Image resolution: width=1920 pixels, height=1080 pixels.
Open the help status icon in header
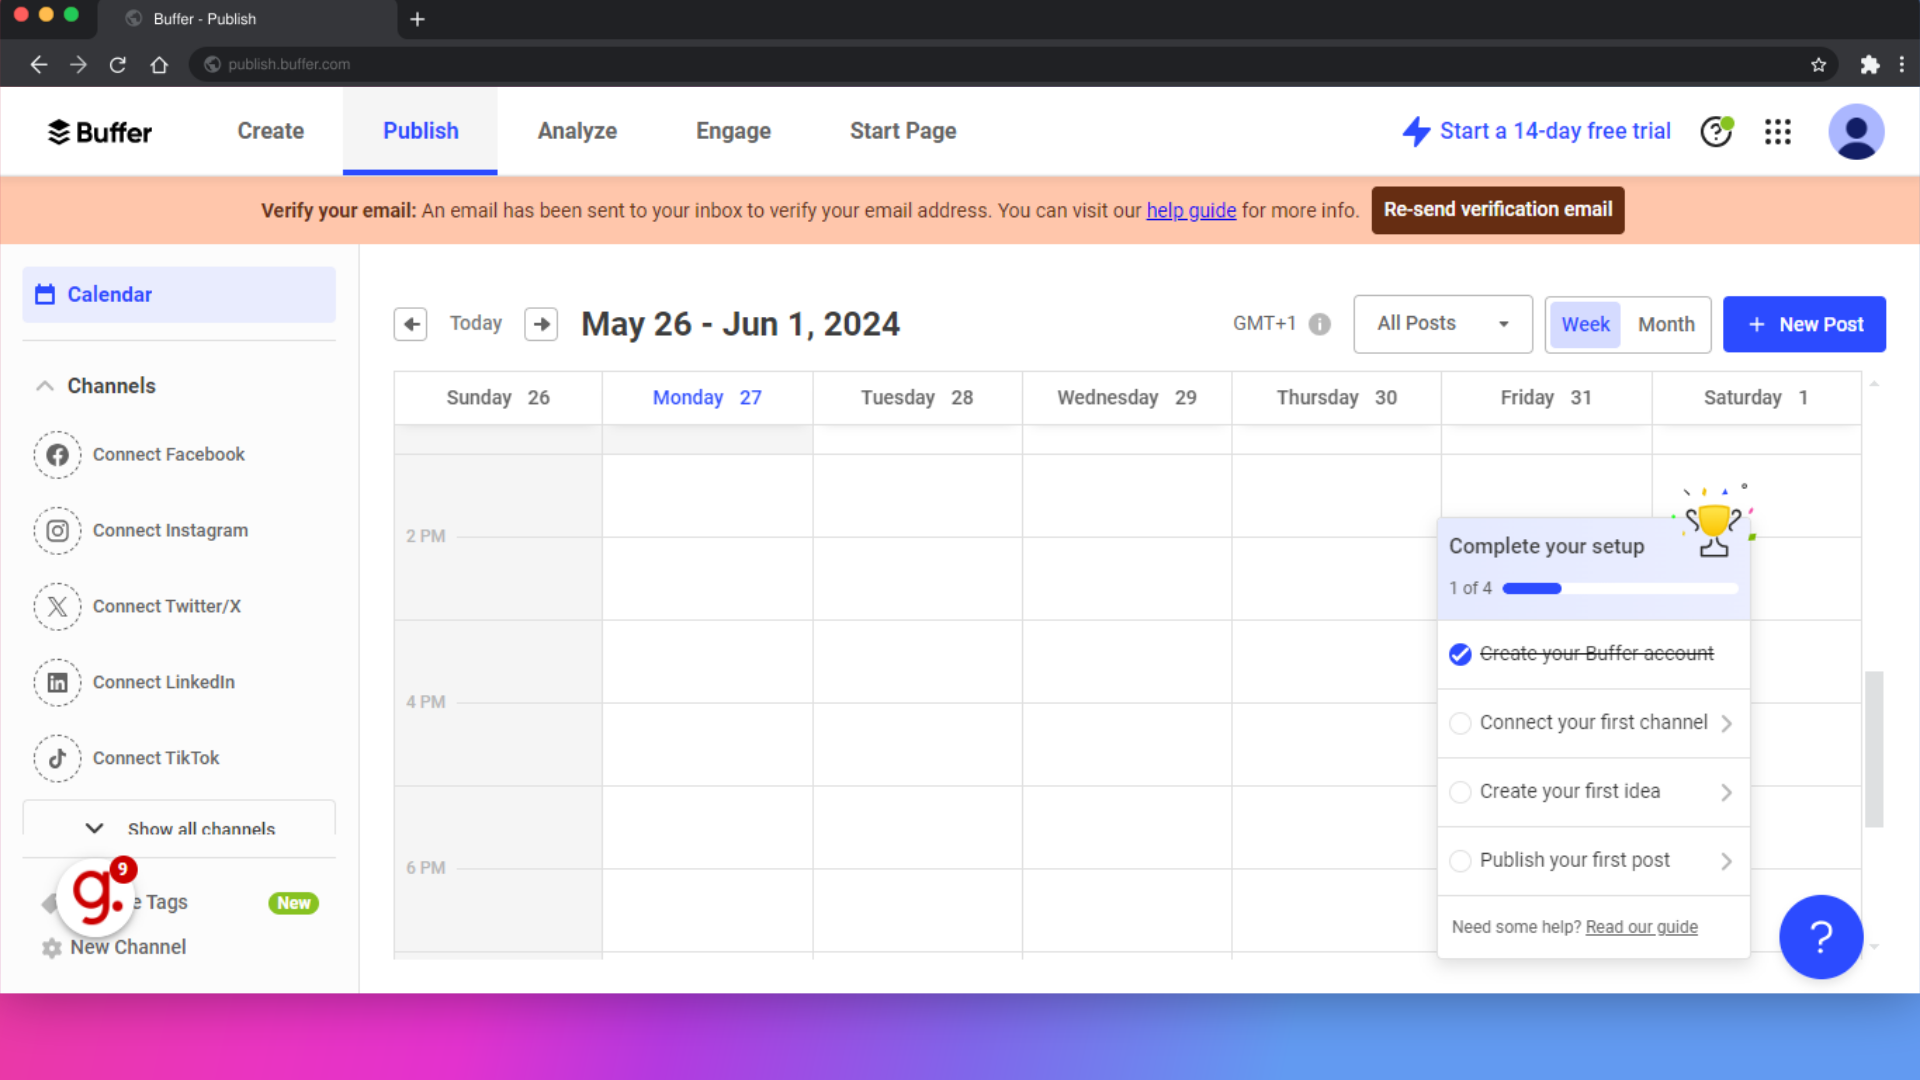1717,131
